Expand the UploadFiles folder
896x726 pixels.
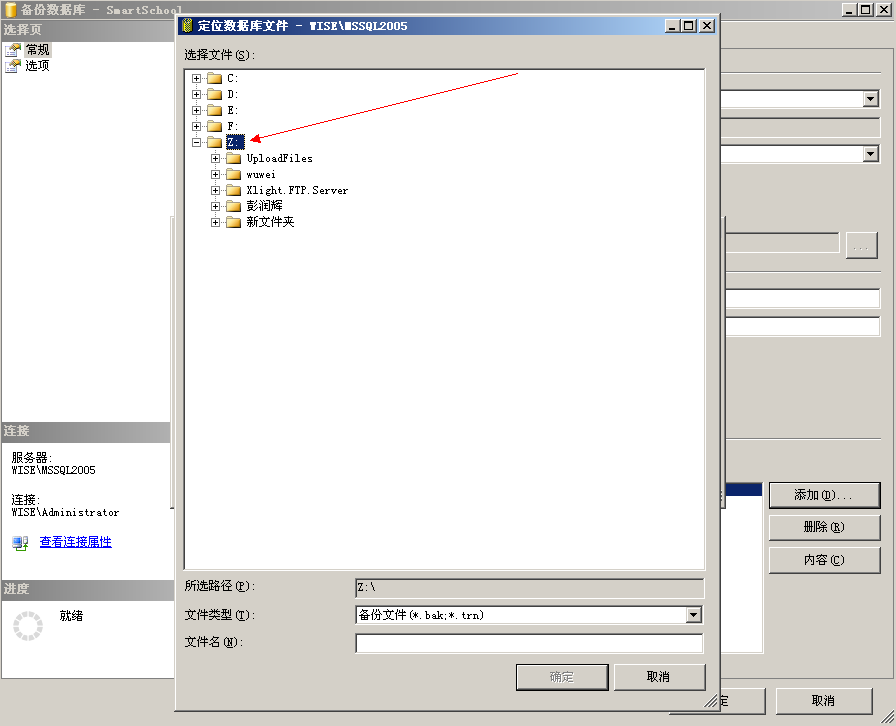[x=215, y=158]
